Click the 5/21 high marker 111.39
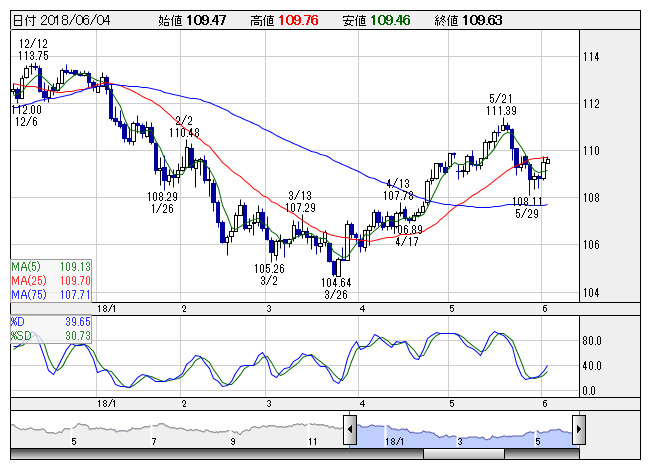Screen dimensions: 652x469 [x=502, y=104]
